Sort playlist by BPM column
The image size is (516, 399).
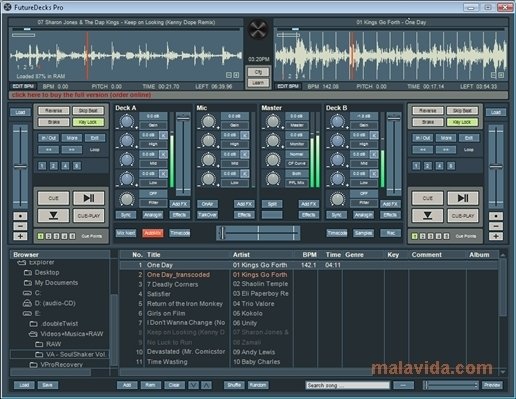[309, 255]
